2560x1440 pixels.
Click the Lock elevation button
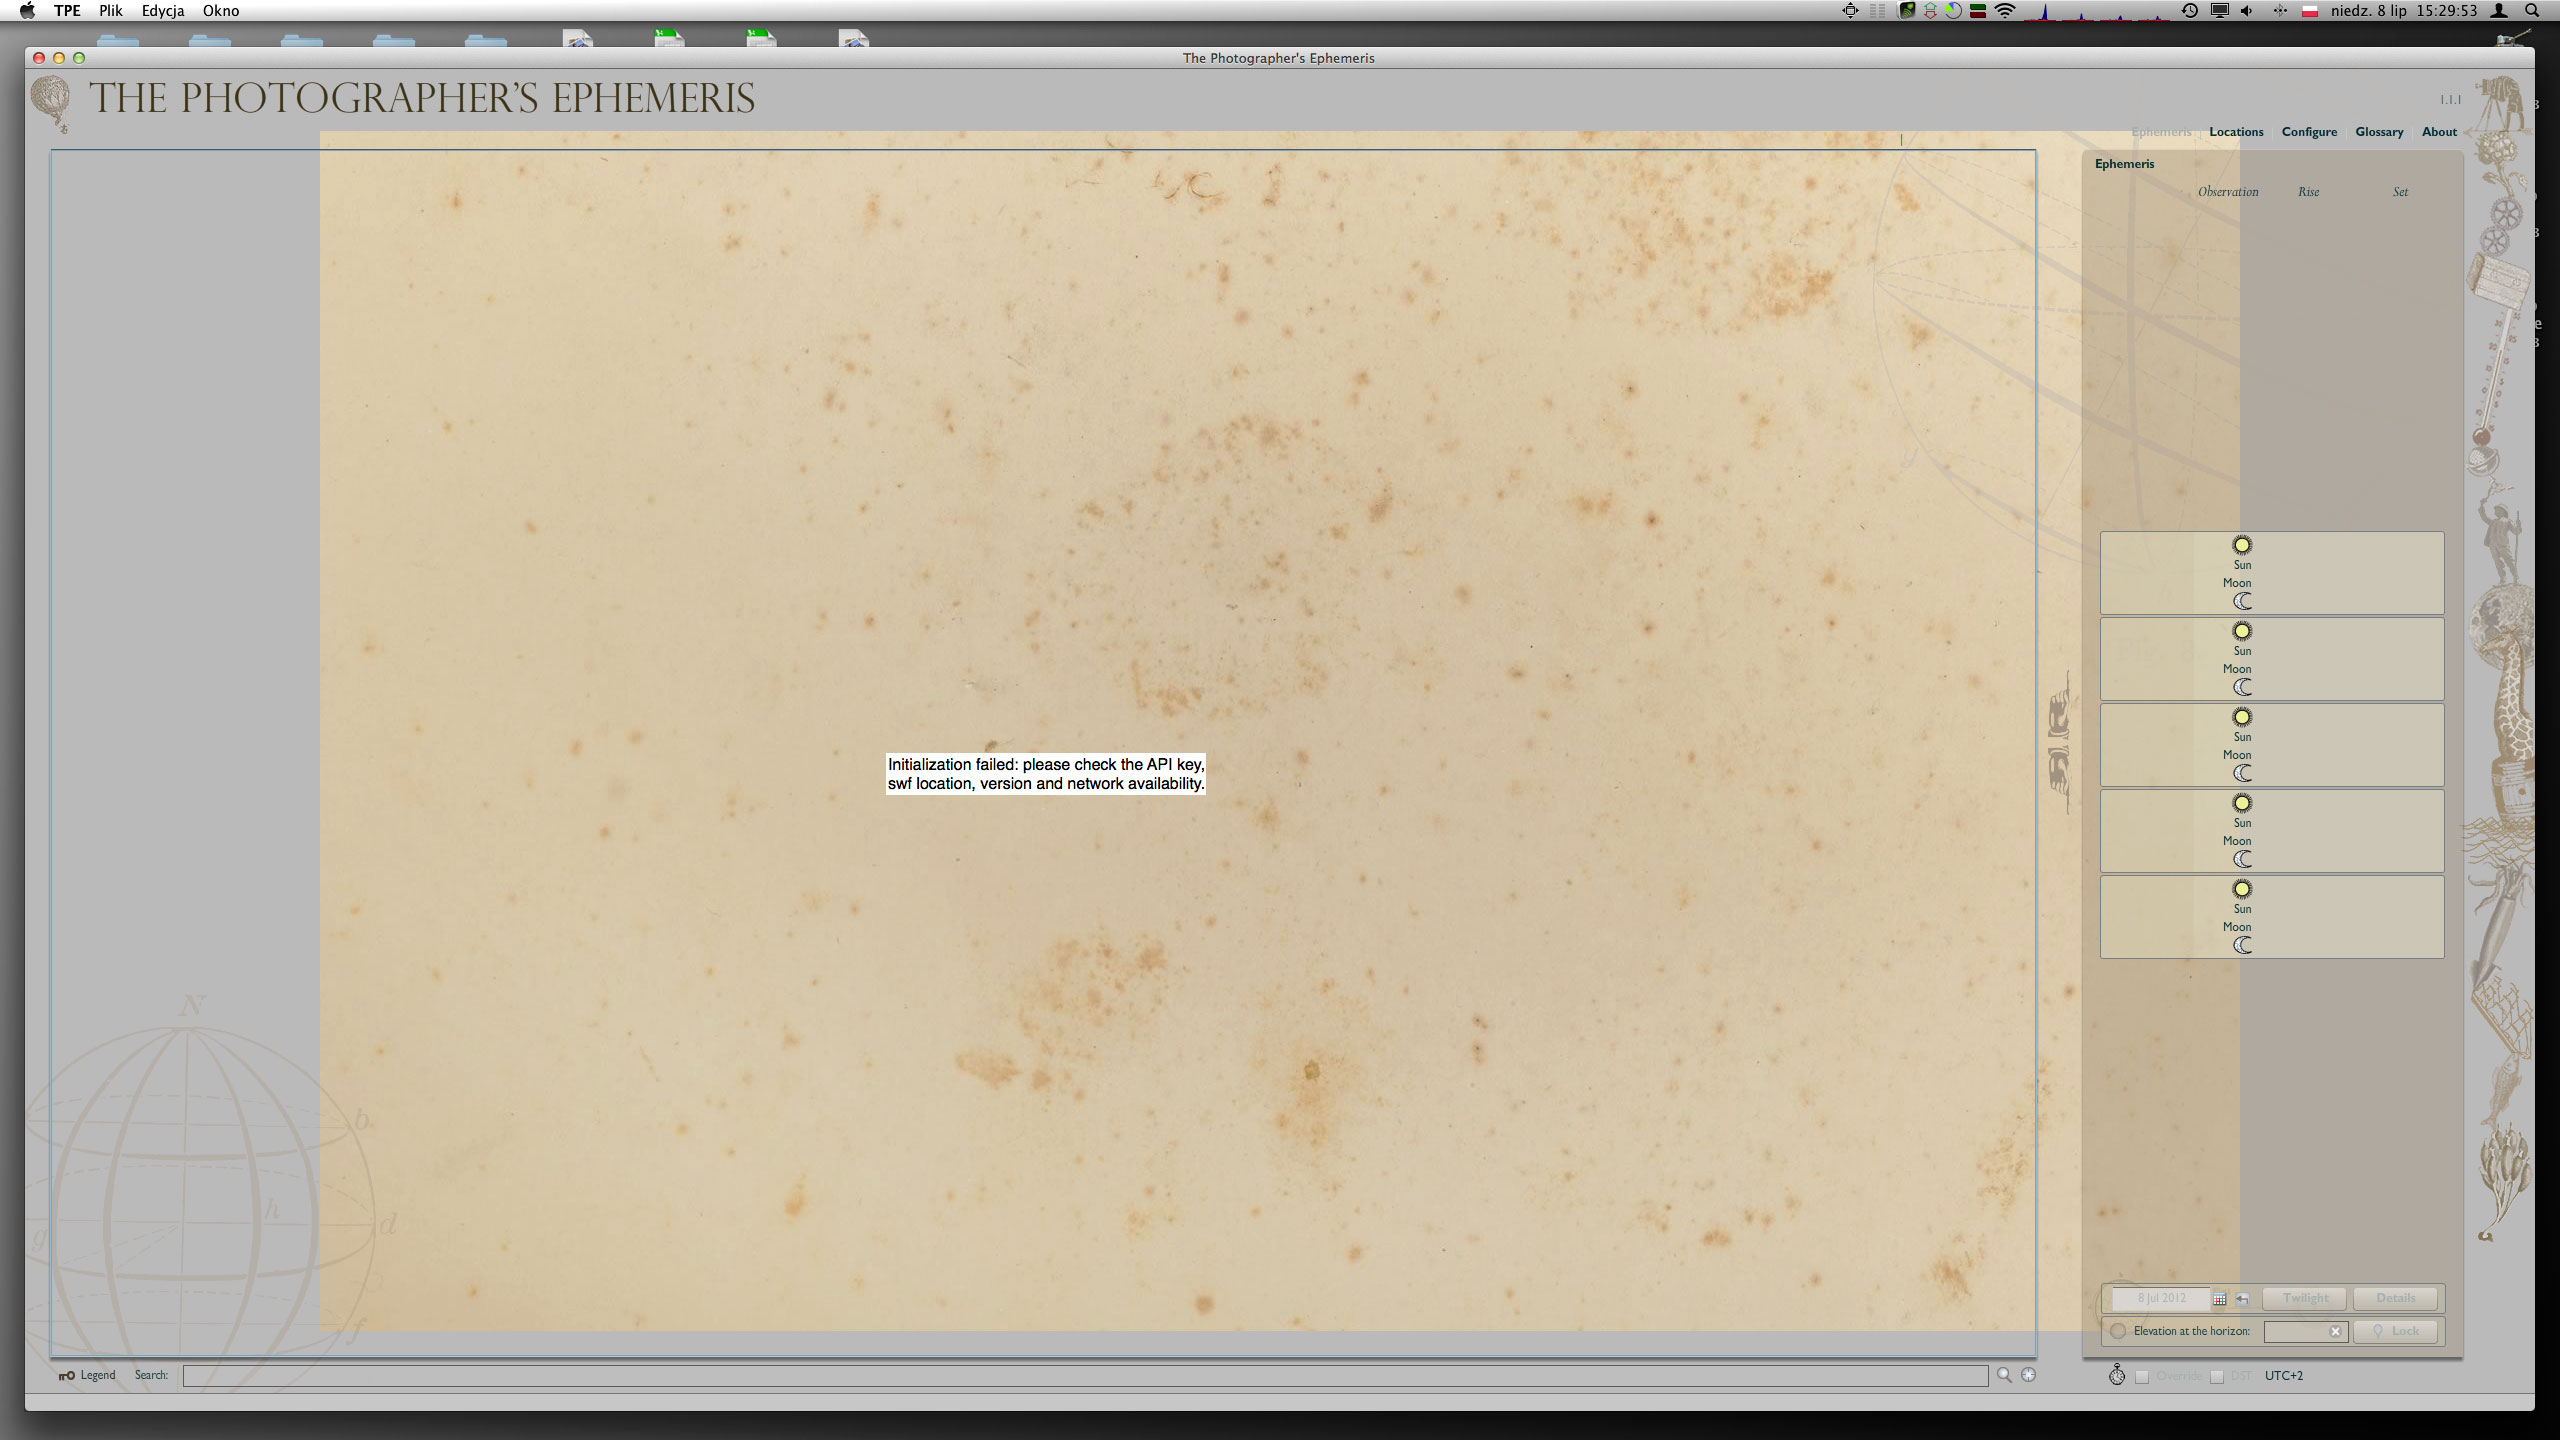click(2395, 1331)
